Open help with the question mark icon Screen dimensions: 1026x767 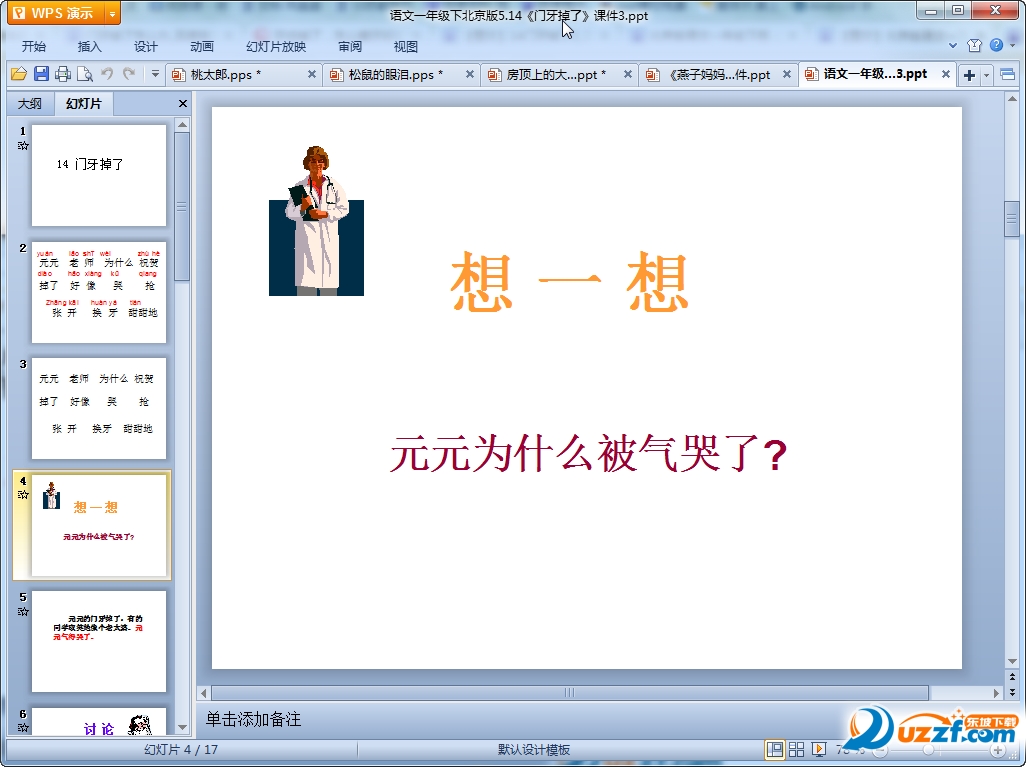coord(996,45)
